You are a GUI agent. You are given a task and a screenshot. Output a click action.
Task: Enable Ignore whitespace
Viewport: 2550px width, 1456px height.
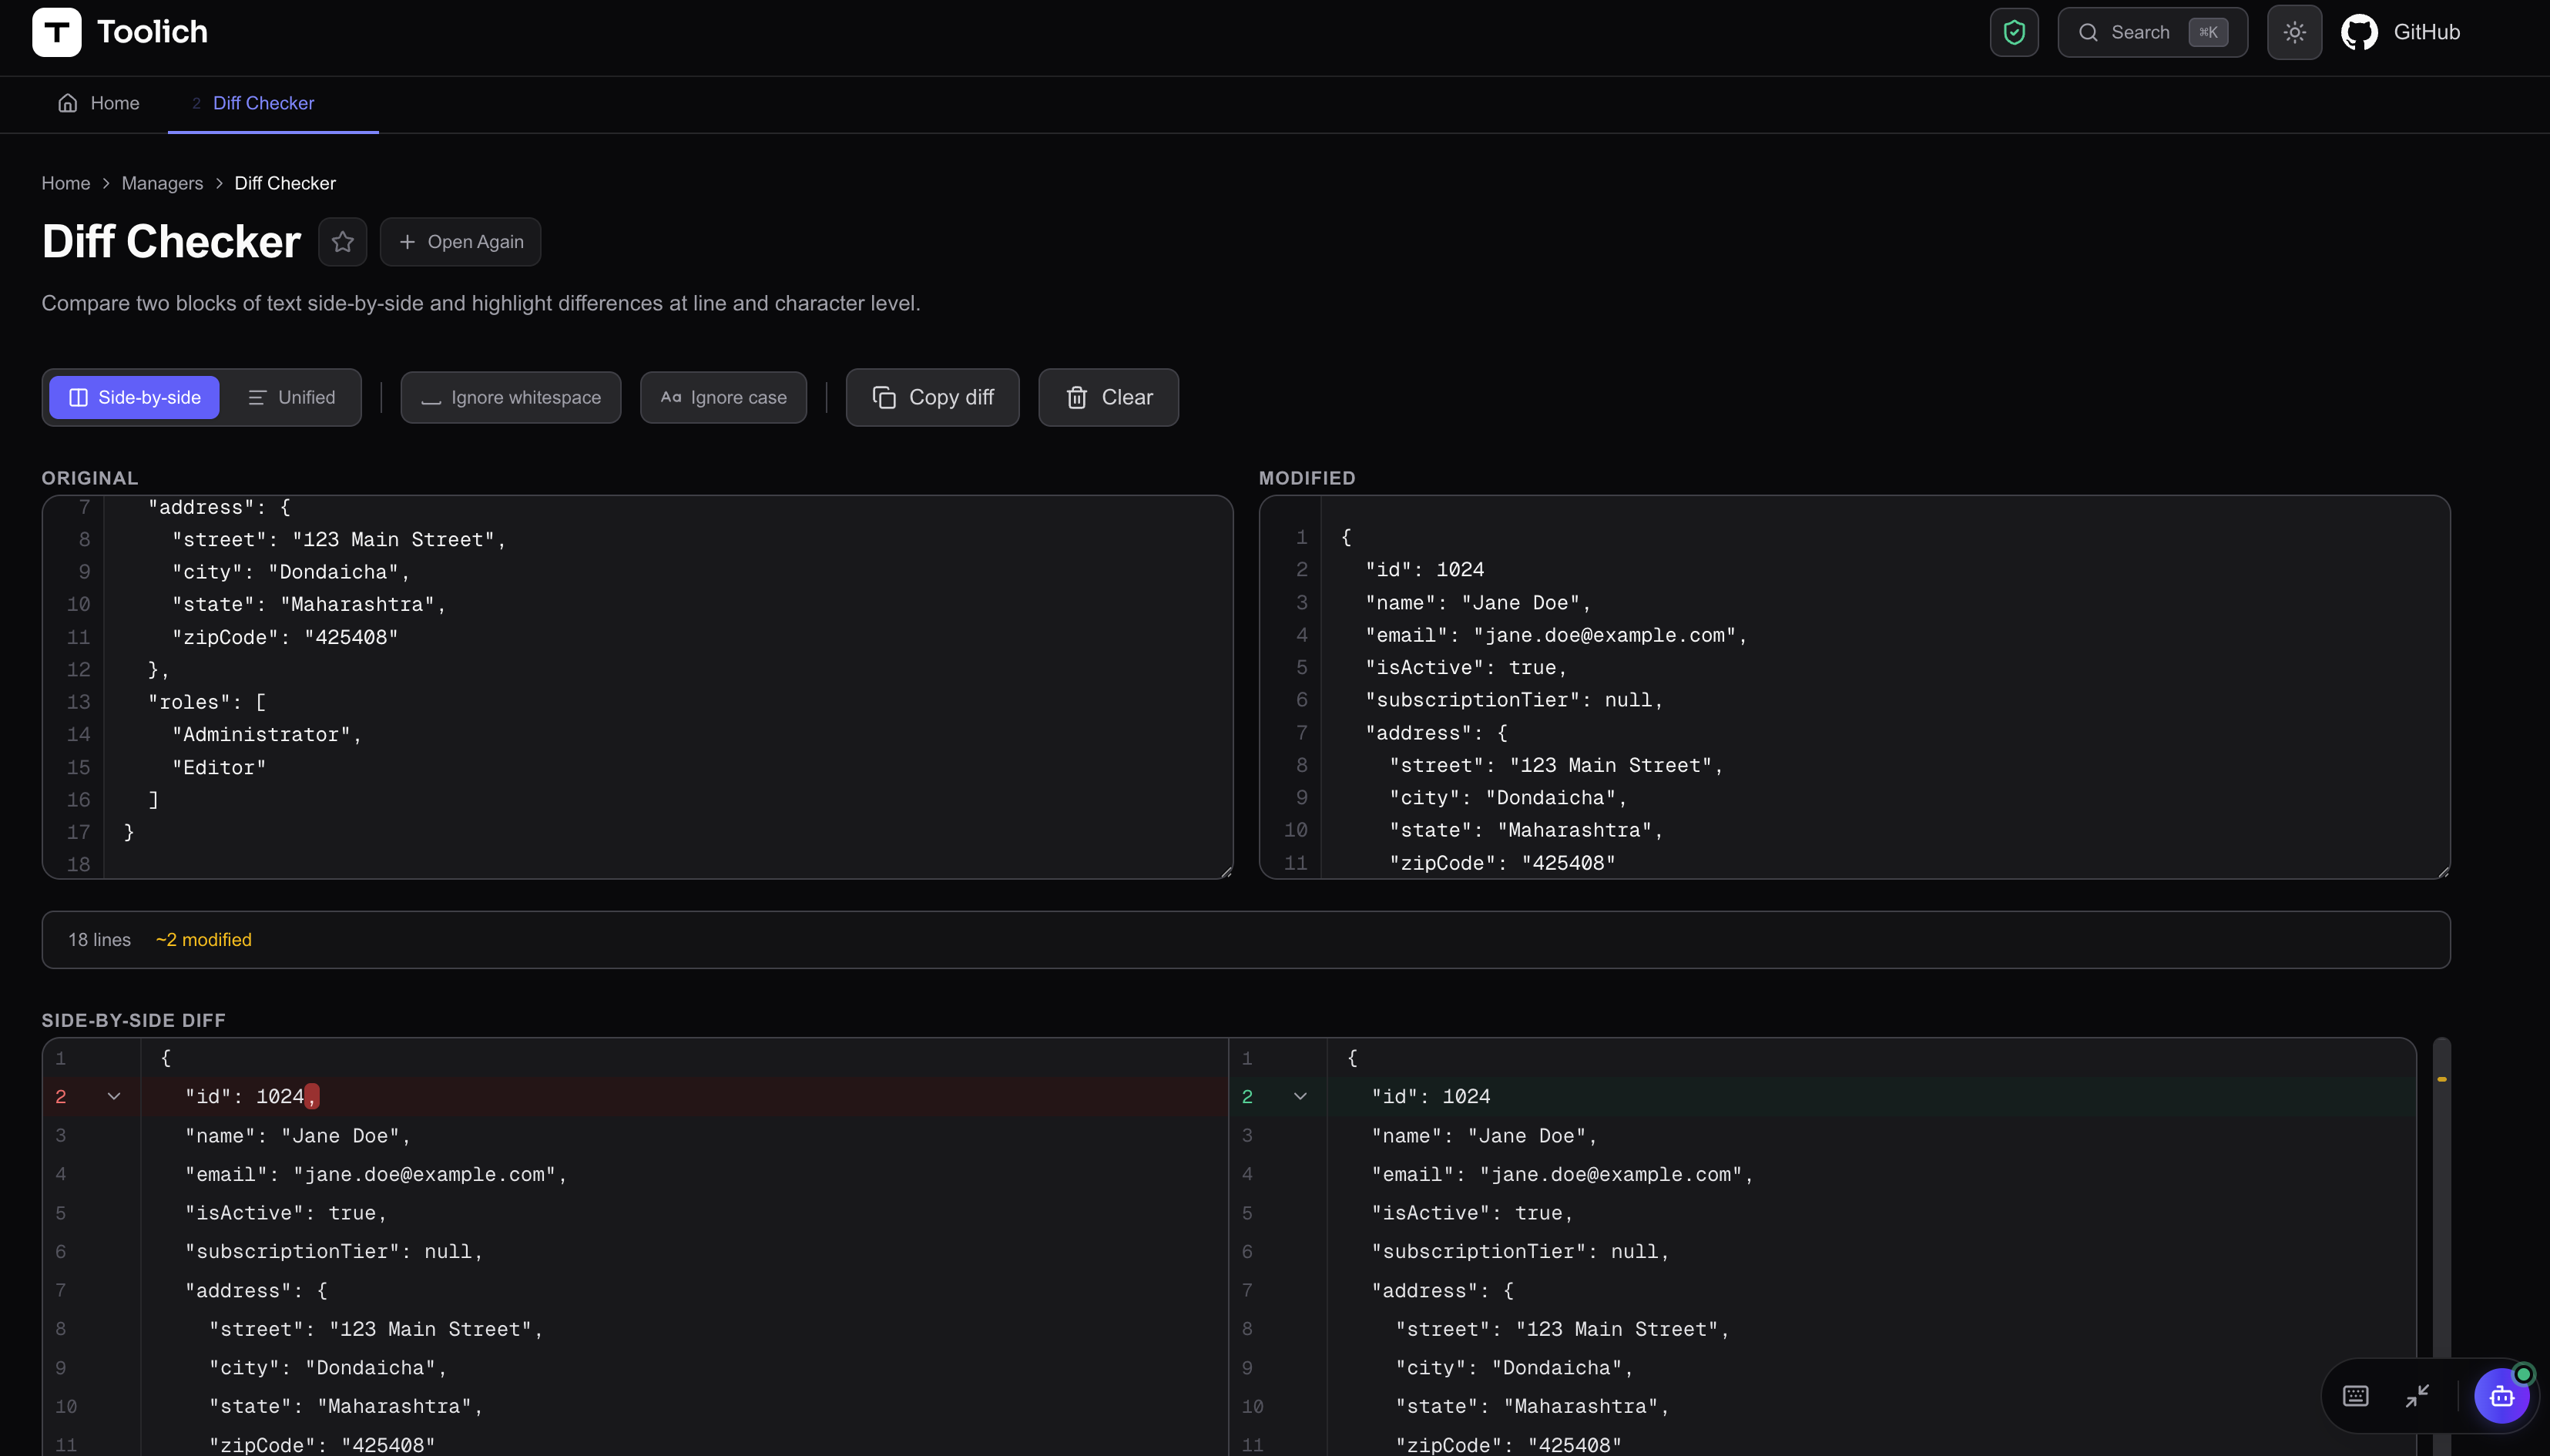511,397
